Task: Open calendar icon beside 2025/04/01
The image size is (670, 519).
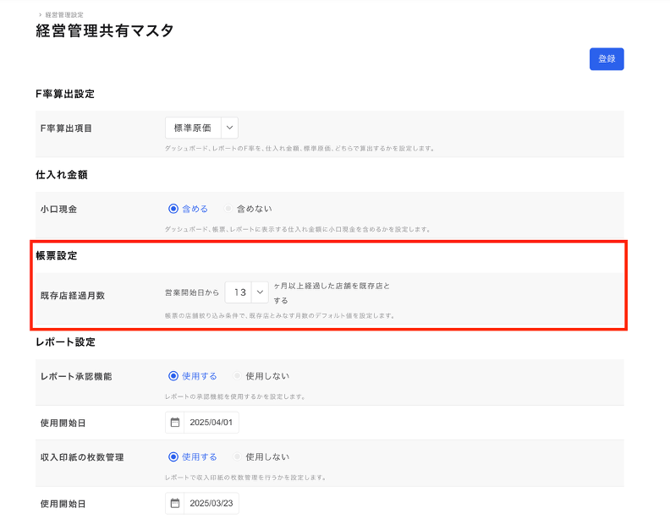Action: pos(175,423)
